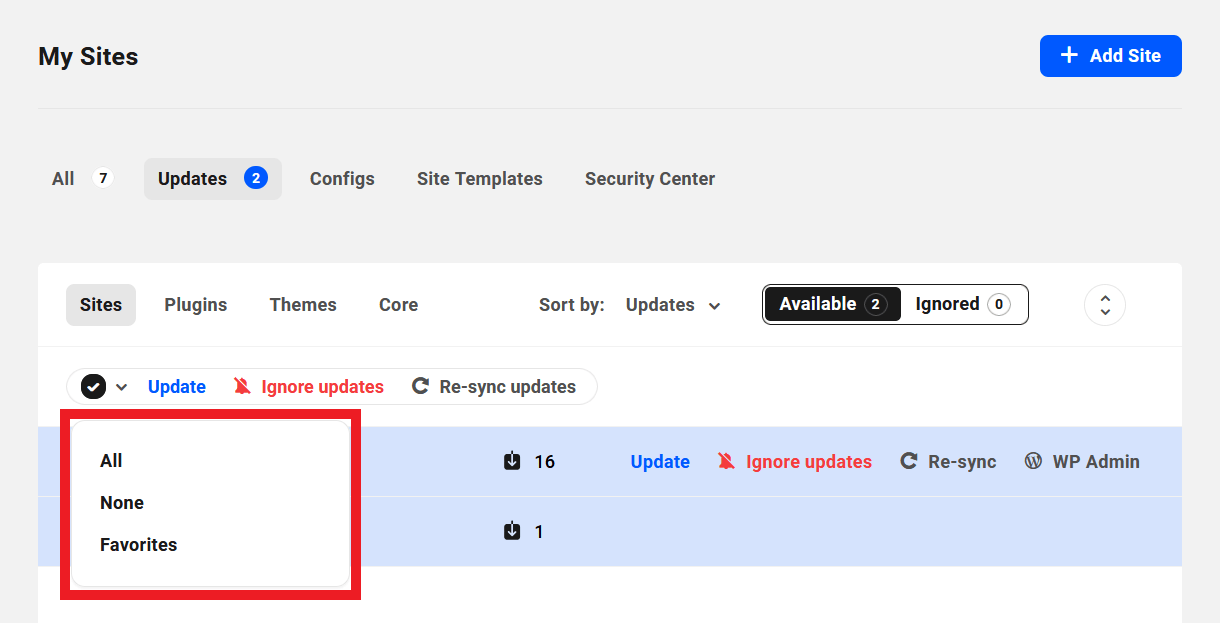Click the All tab count badge 7
The image size is (1220, 623).
coord(102,178)
